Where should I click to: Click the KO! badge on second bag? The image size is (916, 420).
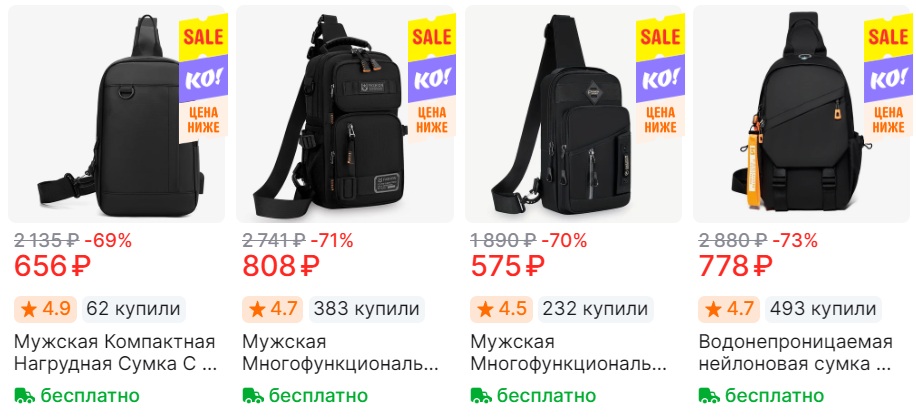click(432, 78)
